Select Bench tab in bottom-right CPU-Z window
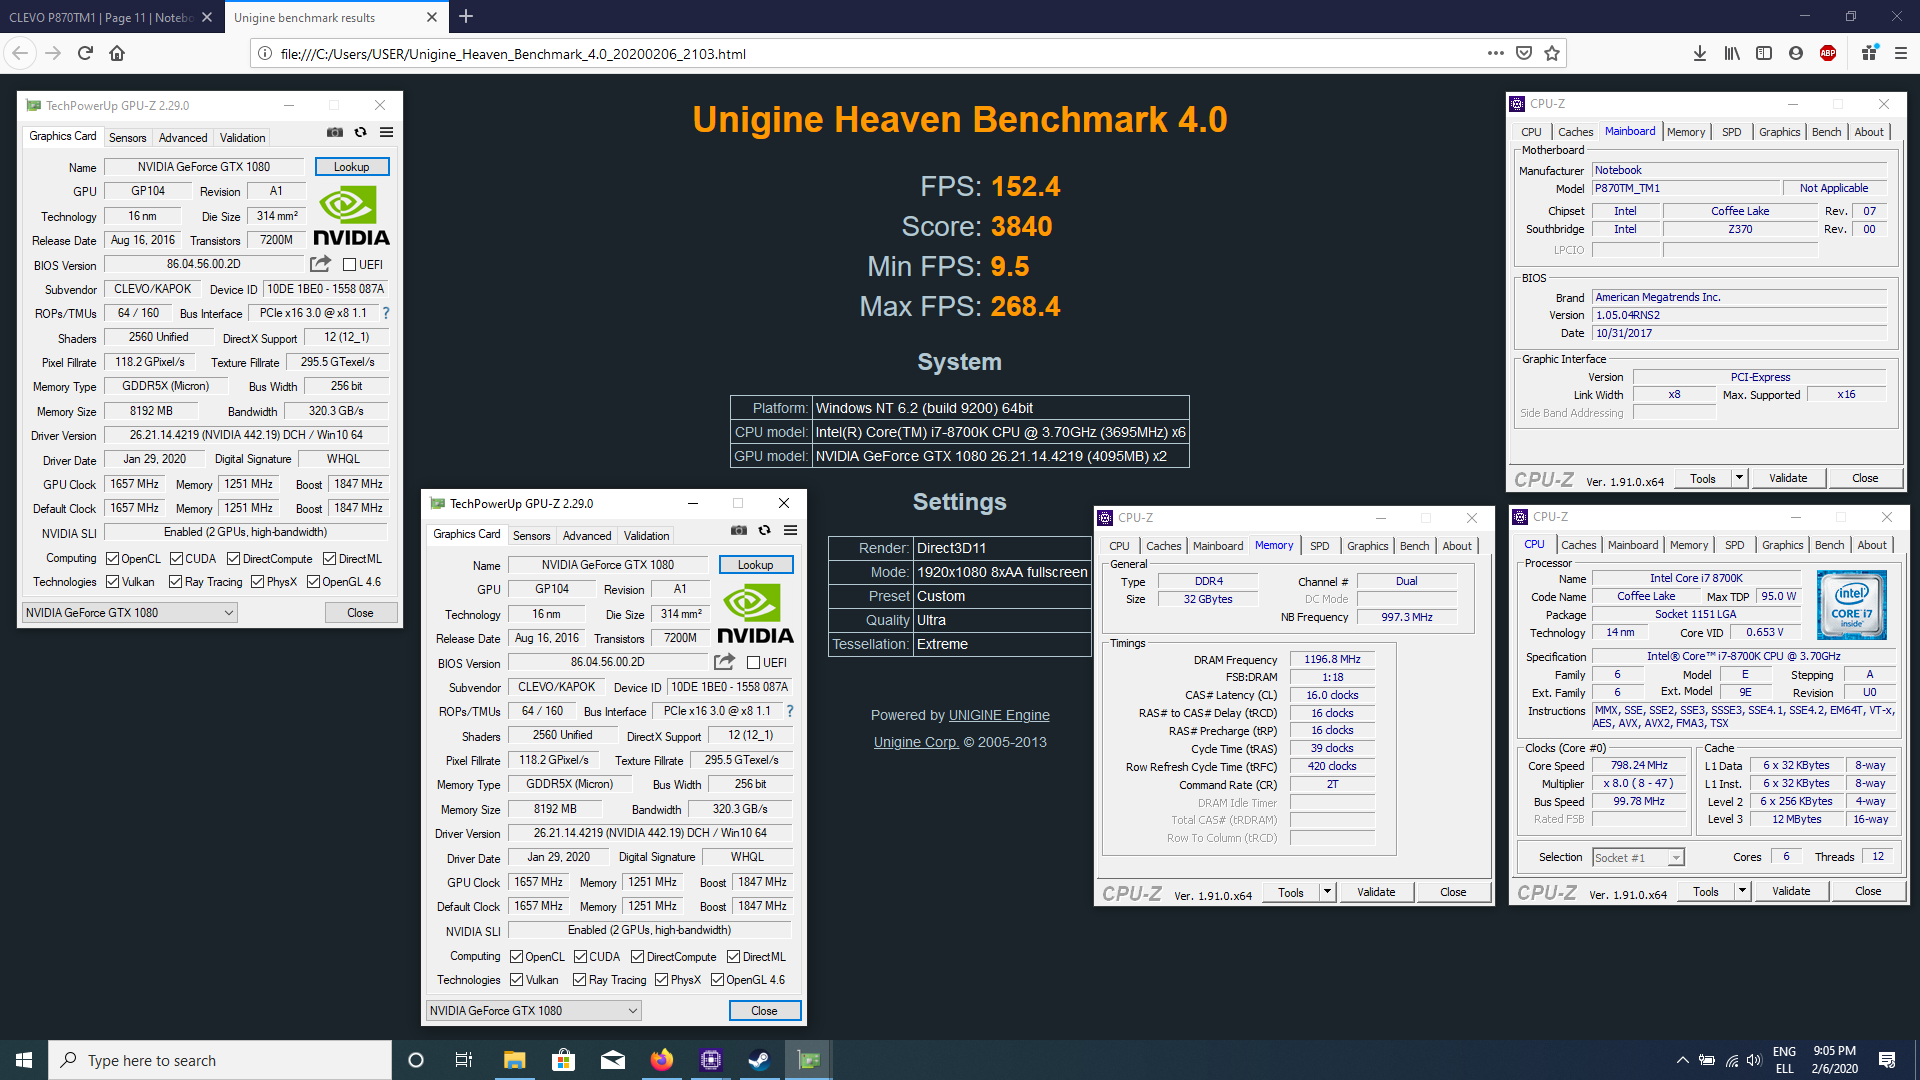This screenshot has width=1920, height=1080. coord(1830,545)
